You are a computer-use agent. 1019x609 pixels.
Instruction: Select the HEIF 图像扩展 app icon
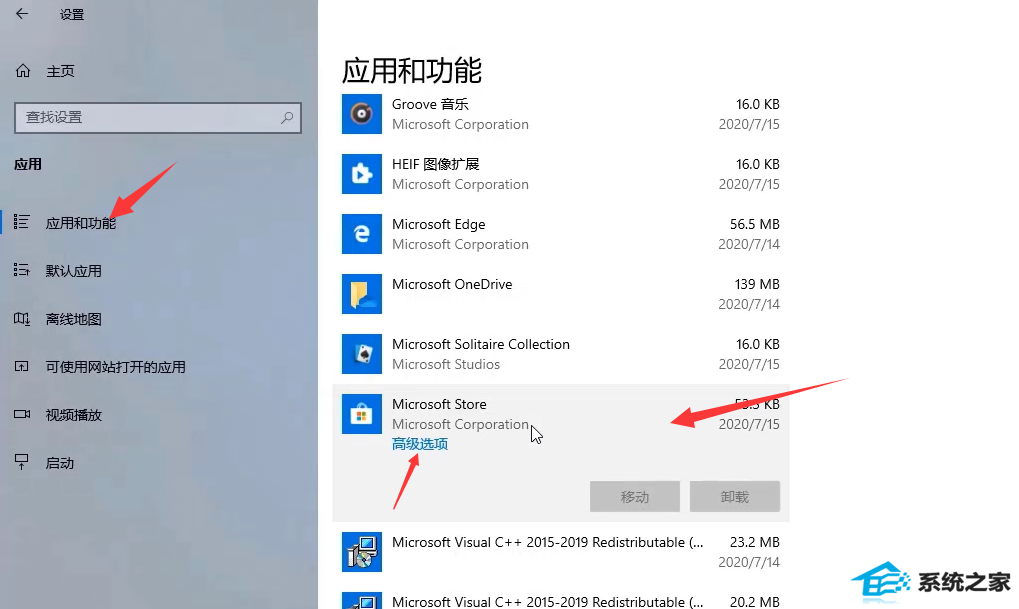[x=362, y=174]
